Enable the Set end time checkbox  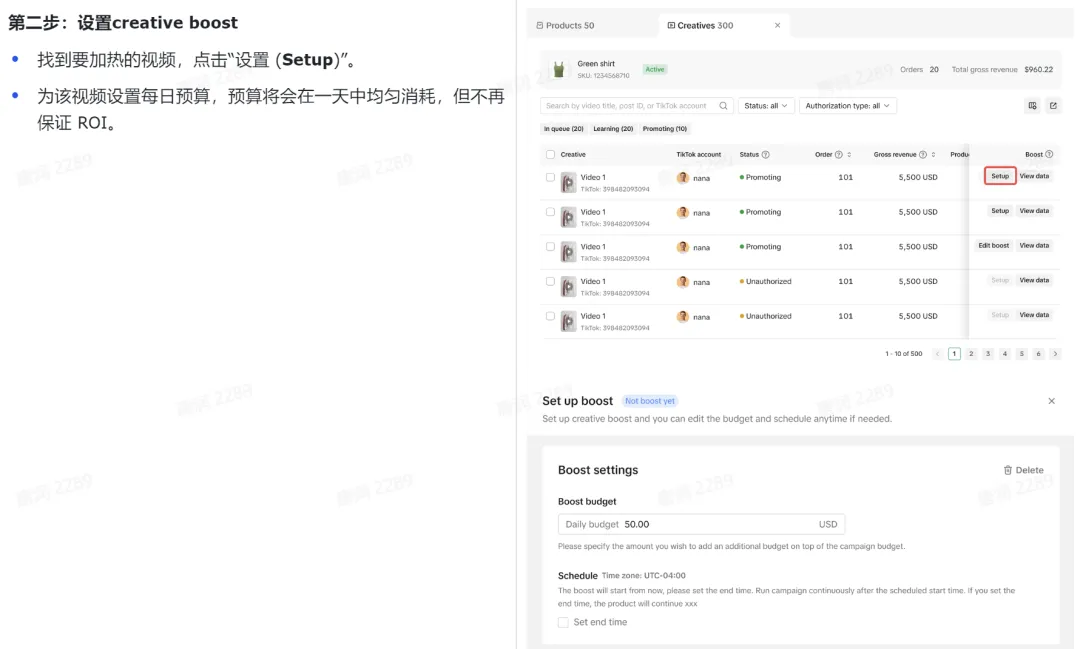click(x=564, y=622)
